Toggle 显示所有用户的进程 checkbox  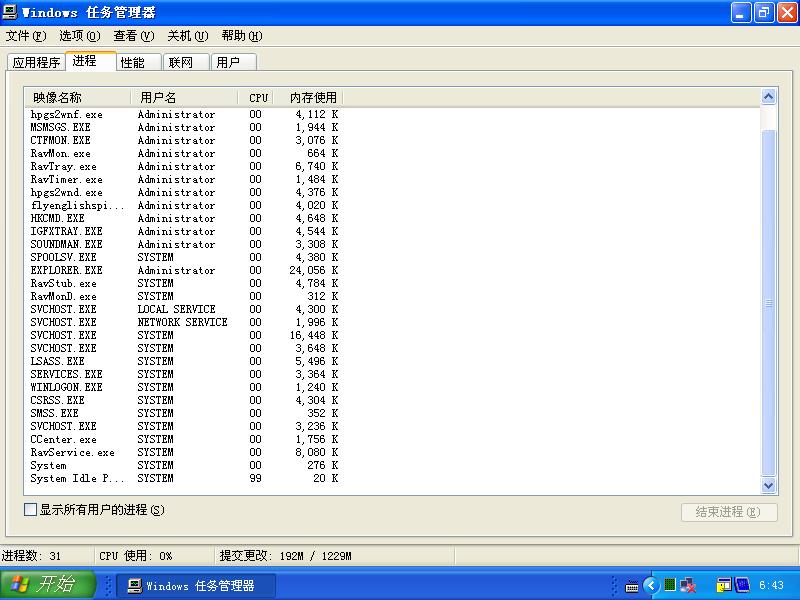[x=31, y=509]
